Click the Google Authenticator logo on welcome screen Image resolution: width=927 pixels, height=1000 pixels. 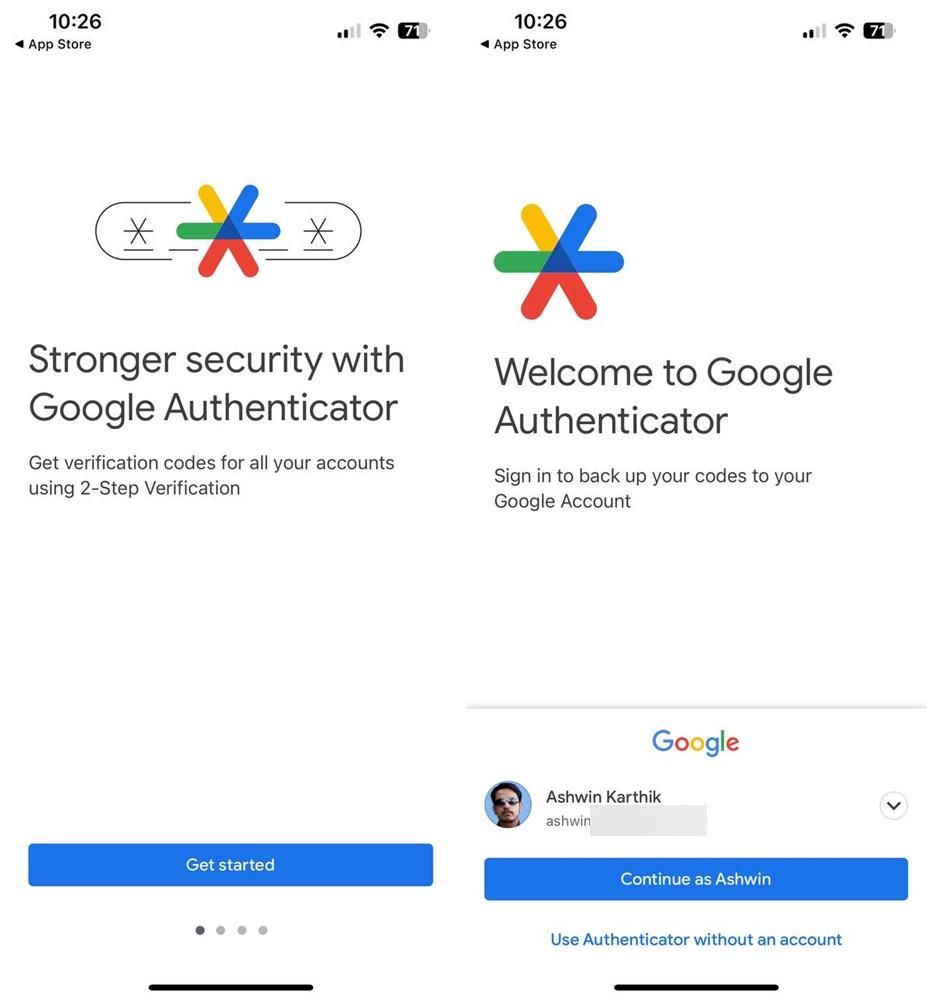(557, 260)
